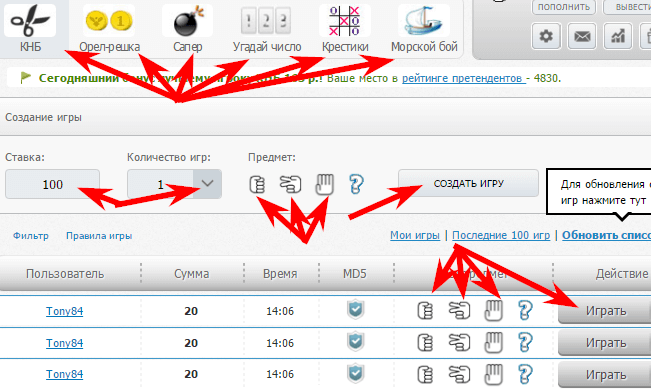
Task: Expand the Количество игр dropdown
Action: tap(207, 183)
